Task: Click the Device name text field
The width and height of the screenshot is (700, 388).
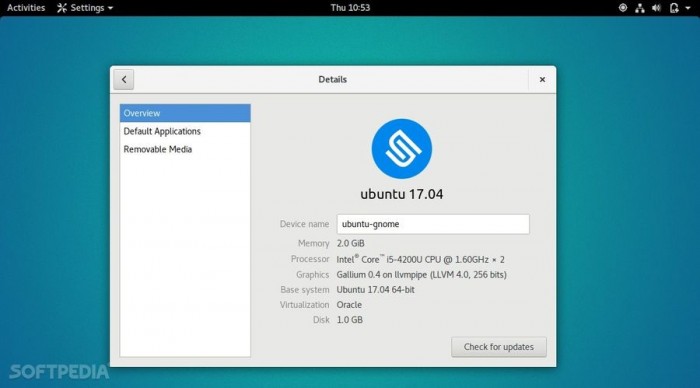Action: pyautogui.click(x=433, y=224)
